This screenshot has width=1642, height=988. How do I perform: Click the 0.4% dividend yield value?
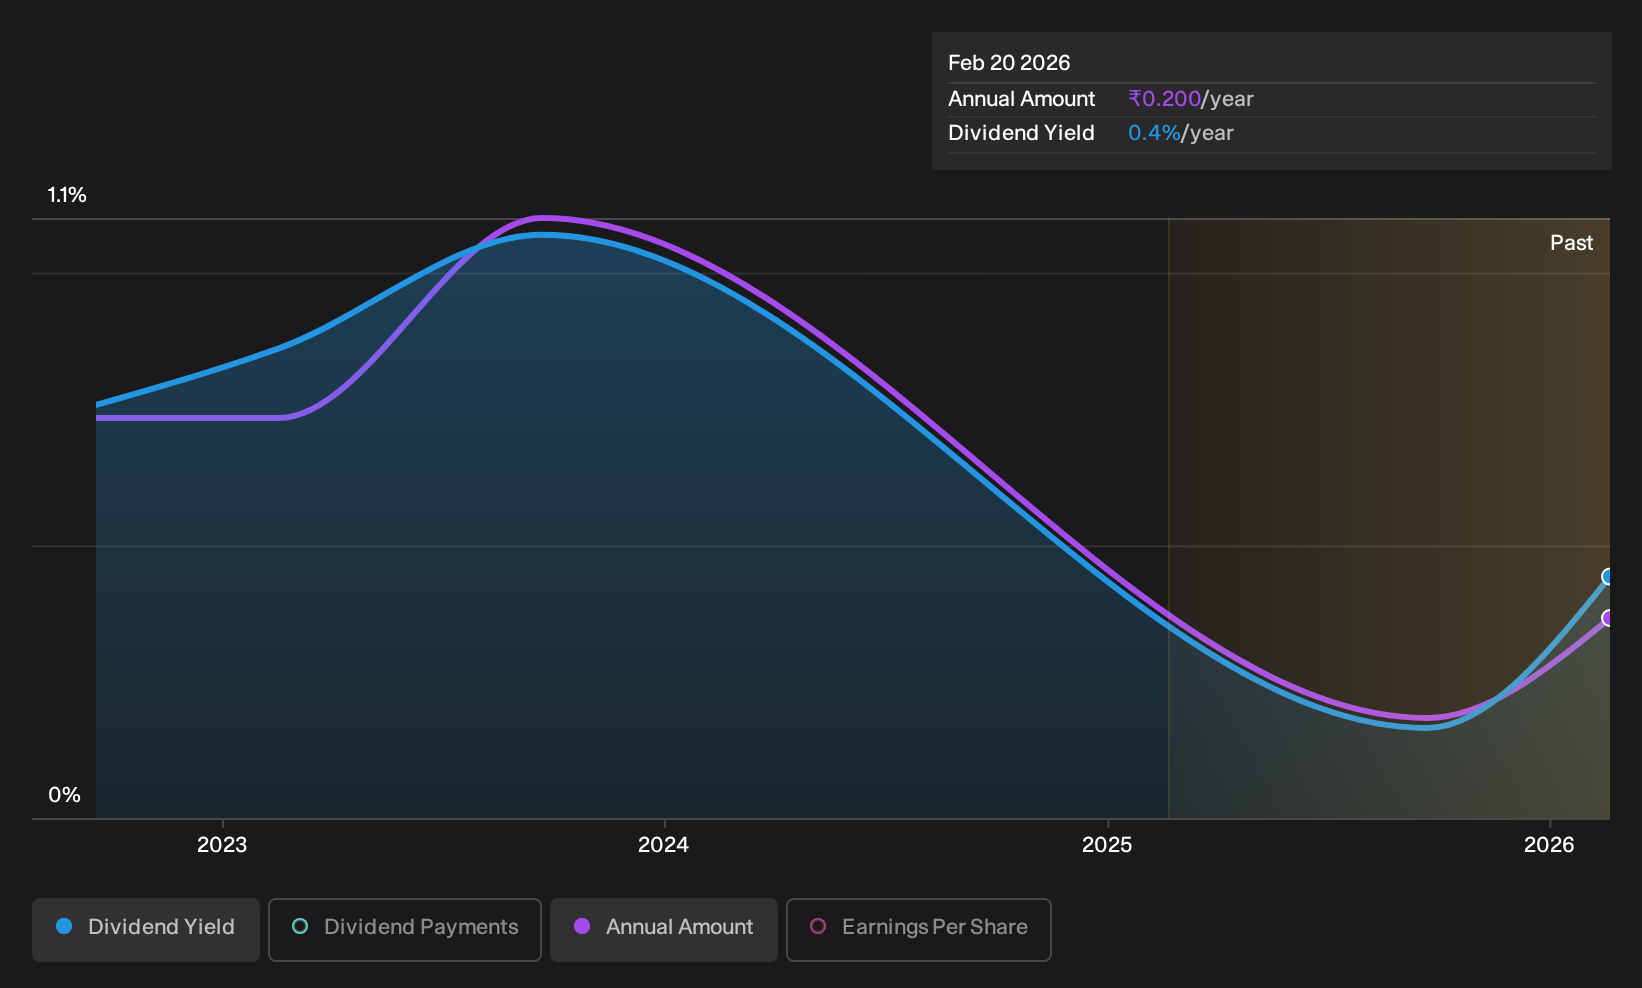tap(1154, 133)
